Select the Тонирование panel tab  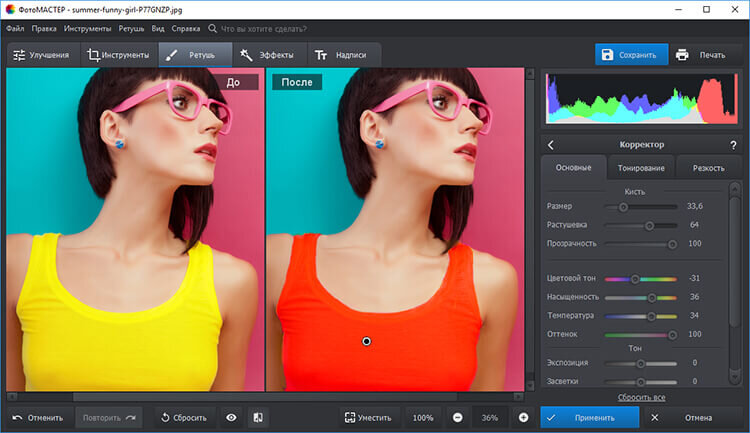(x=641, y=167)
